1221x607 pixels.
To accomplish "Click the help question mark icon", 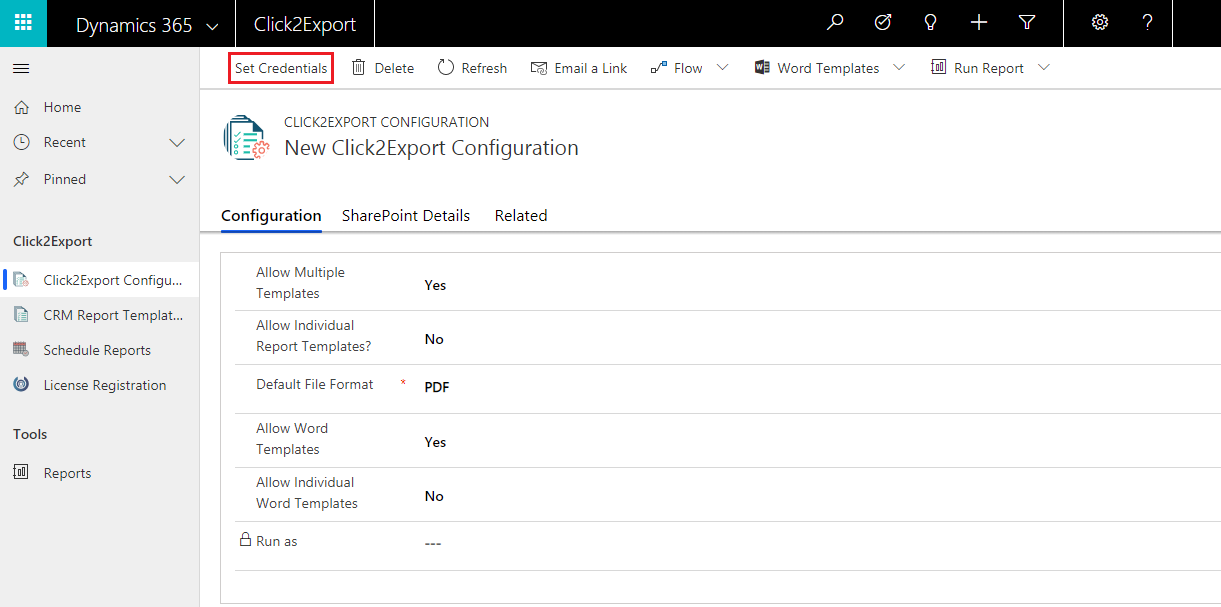I will [x=1148, y=23].
